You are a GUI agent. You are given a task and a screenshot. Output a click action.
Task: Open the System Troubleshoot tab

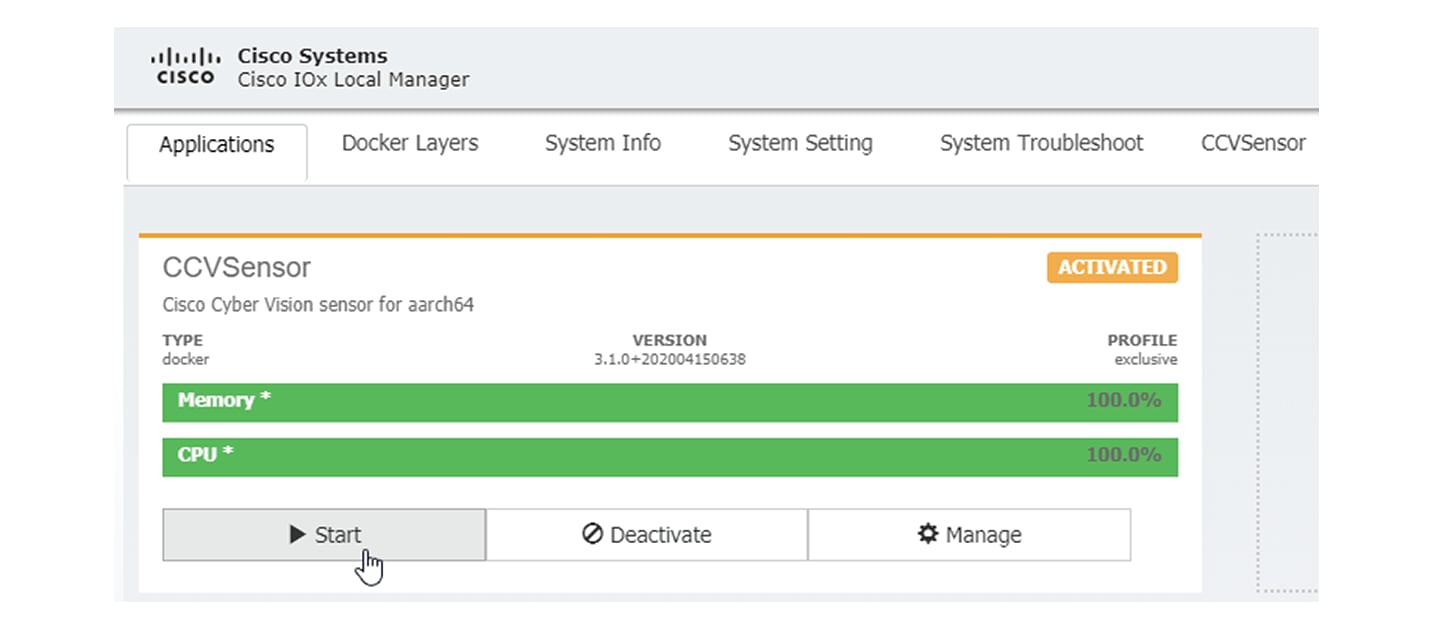point(1041,143)
